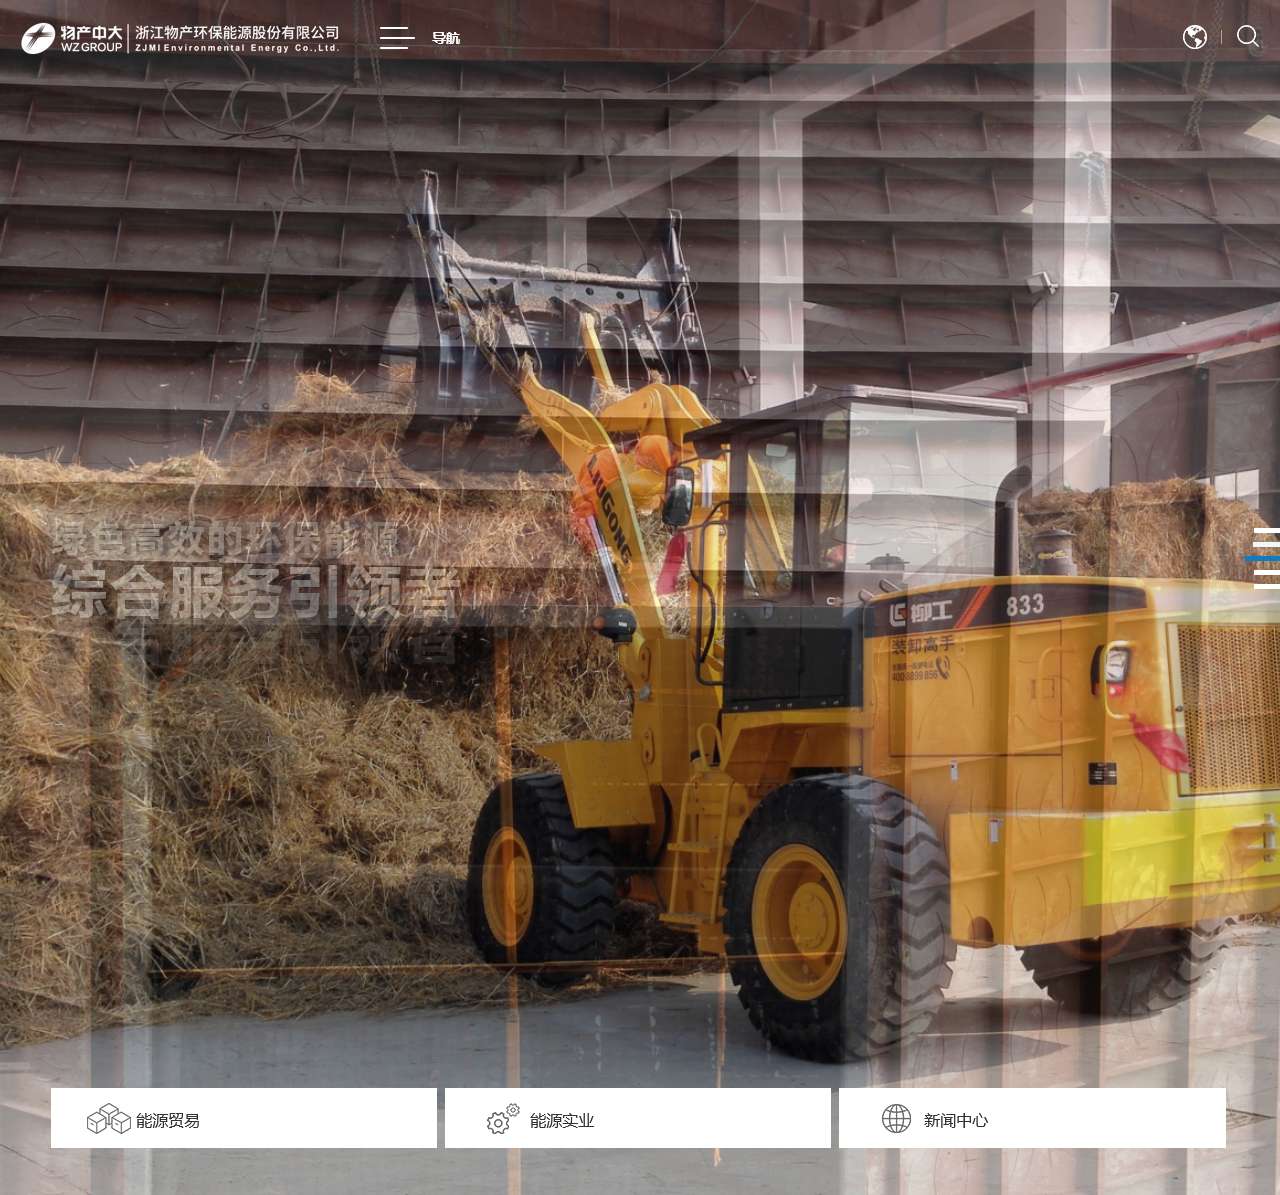Click the WZ Group round logo emblem
The height and width of the screenshot is (1195, 1280).
tap(38, 38)
